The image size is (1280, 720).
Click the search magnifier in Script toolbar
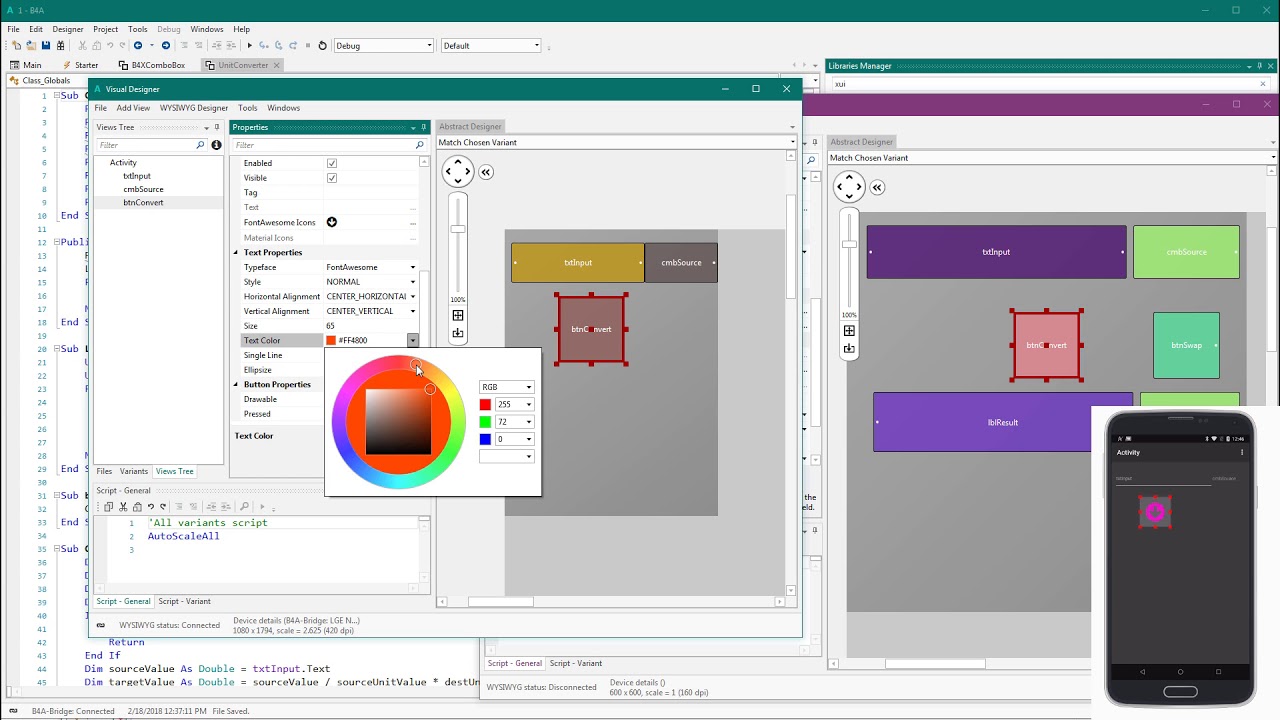tap(244, 507)
